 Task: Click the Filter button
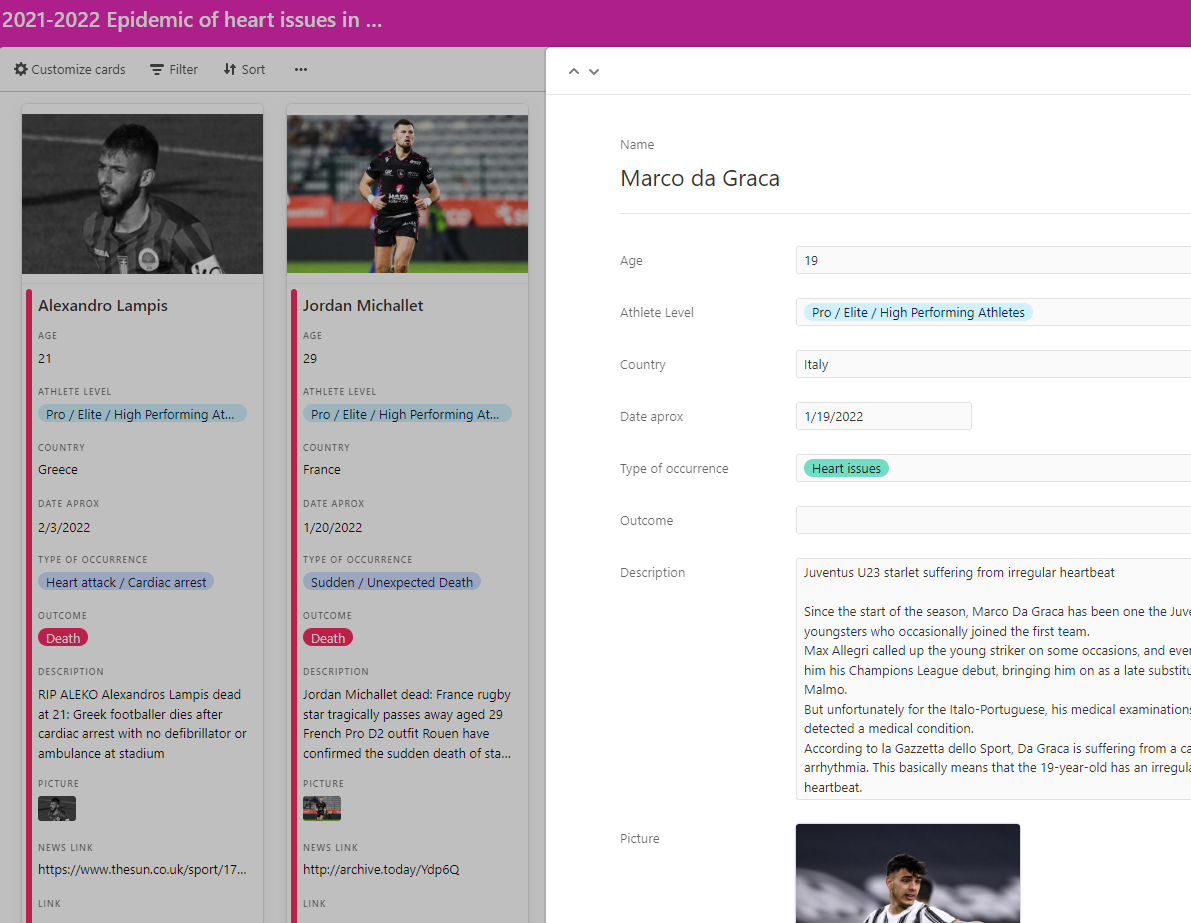174,69
